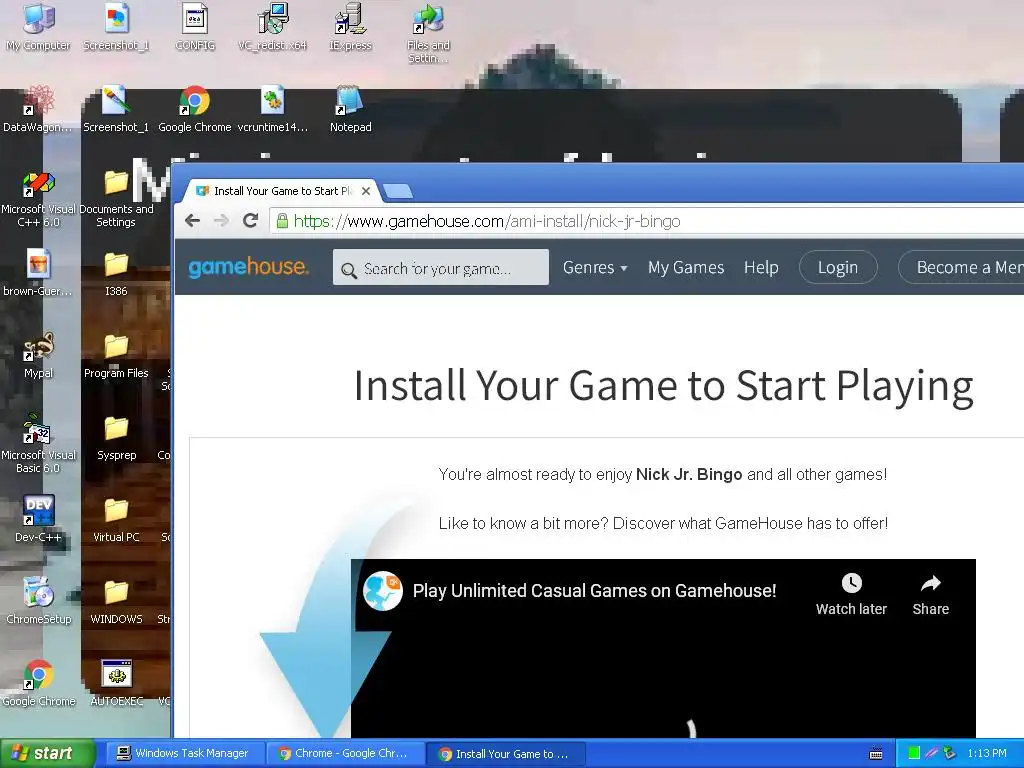Select the Microsoft Visual C++ 6.0 icon
The height and width of the screenshot is (768, 1024).
point(38,199)
